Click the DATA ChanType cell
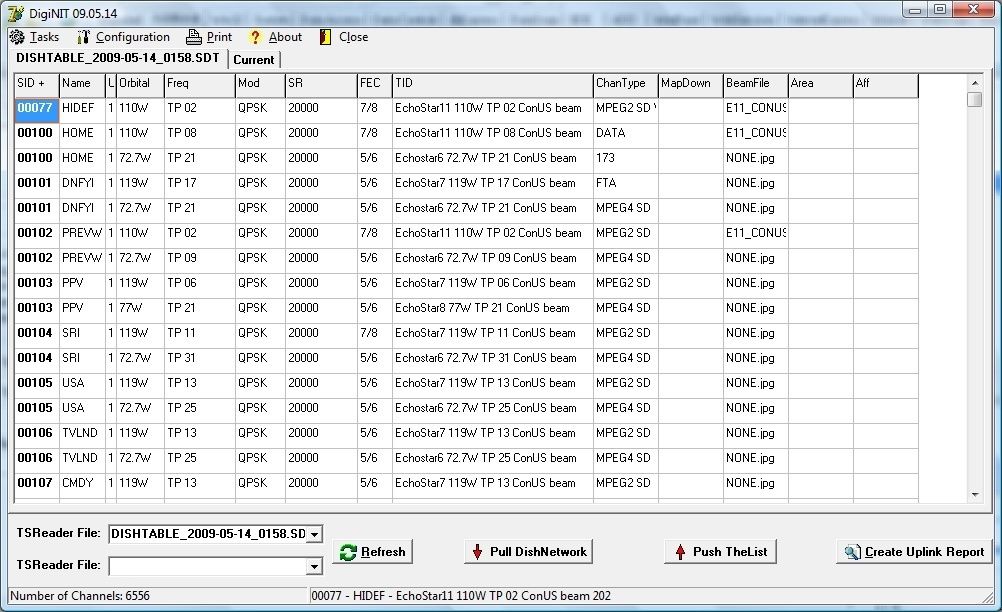Screen dimensions: 1002x612 pos(626,134)
